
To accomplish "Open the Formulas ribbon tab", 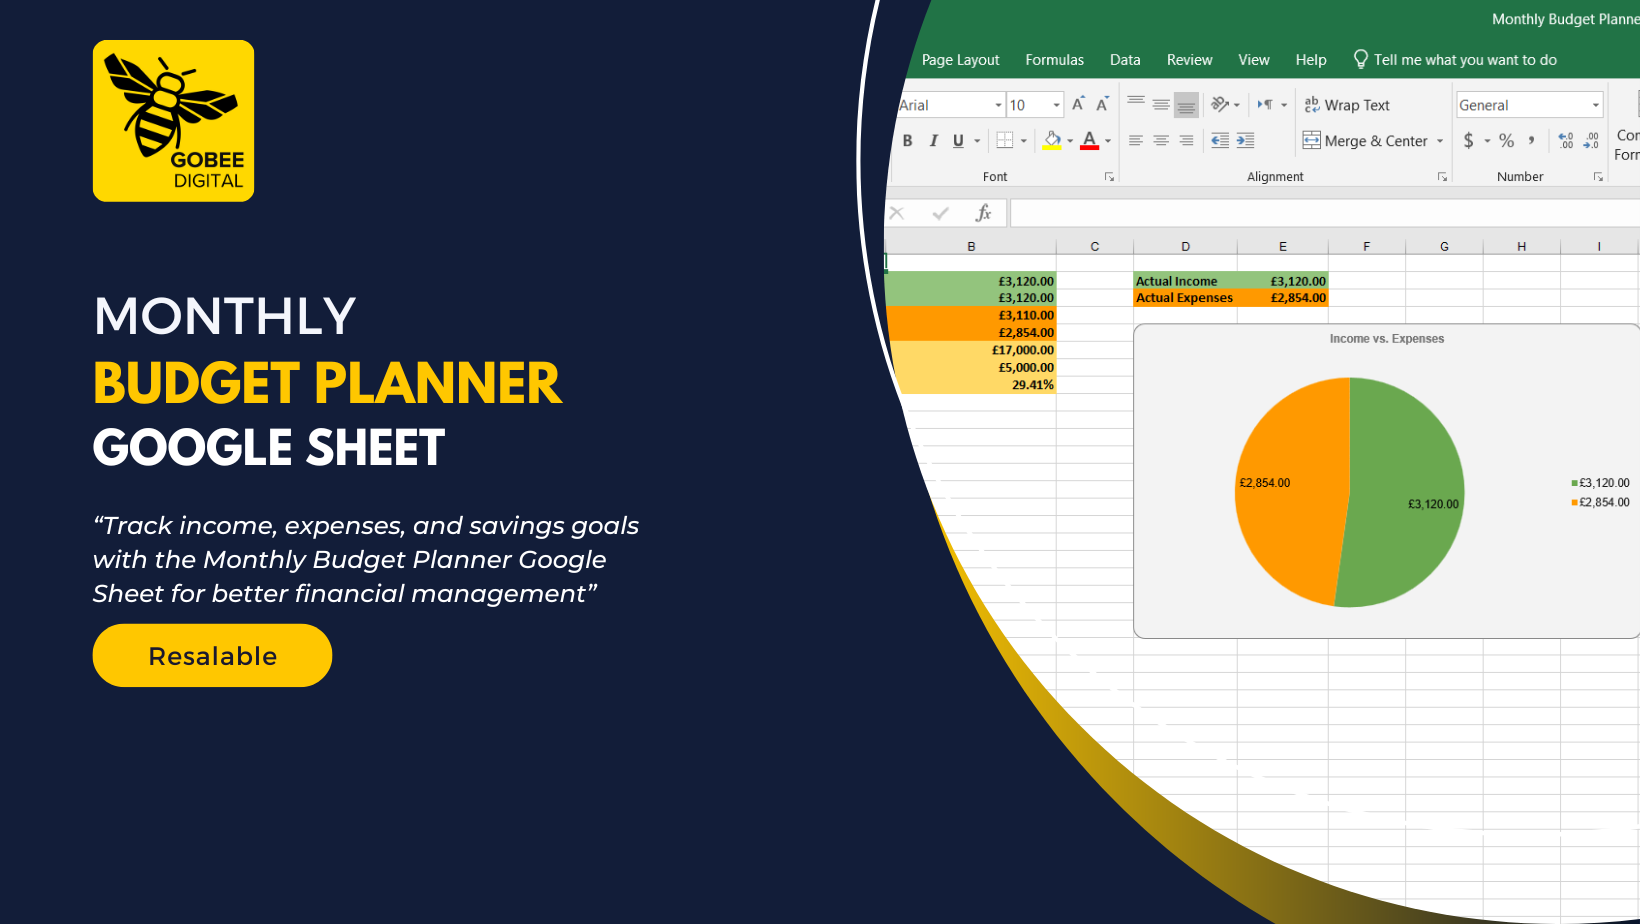I will coord(1054,60).
